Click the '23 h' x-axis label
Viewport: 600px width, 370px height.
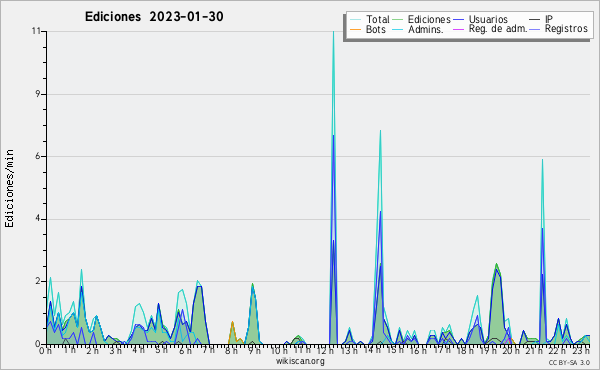(x=581, y=350)
